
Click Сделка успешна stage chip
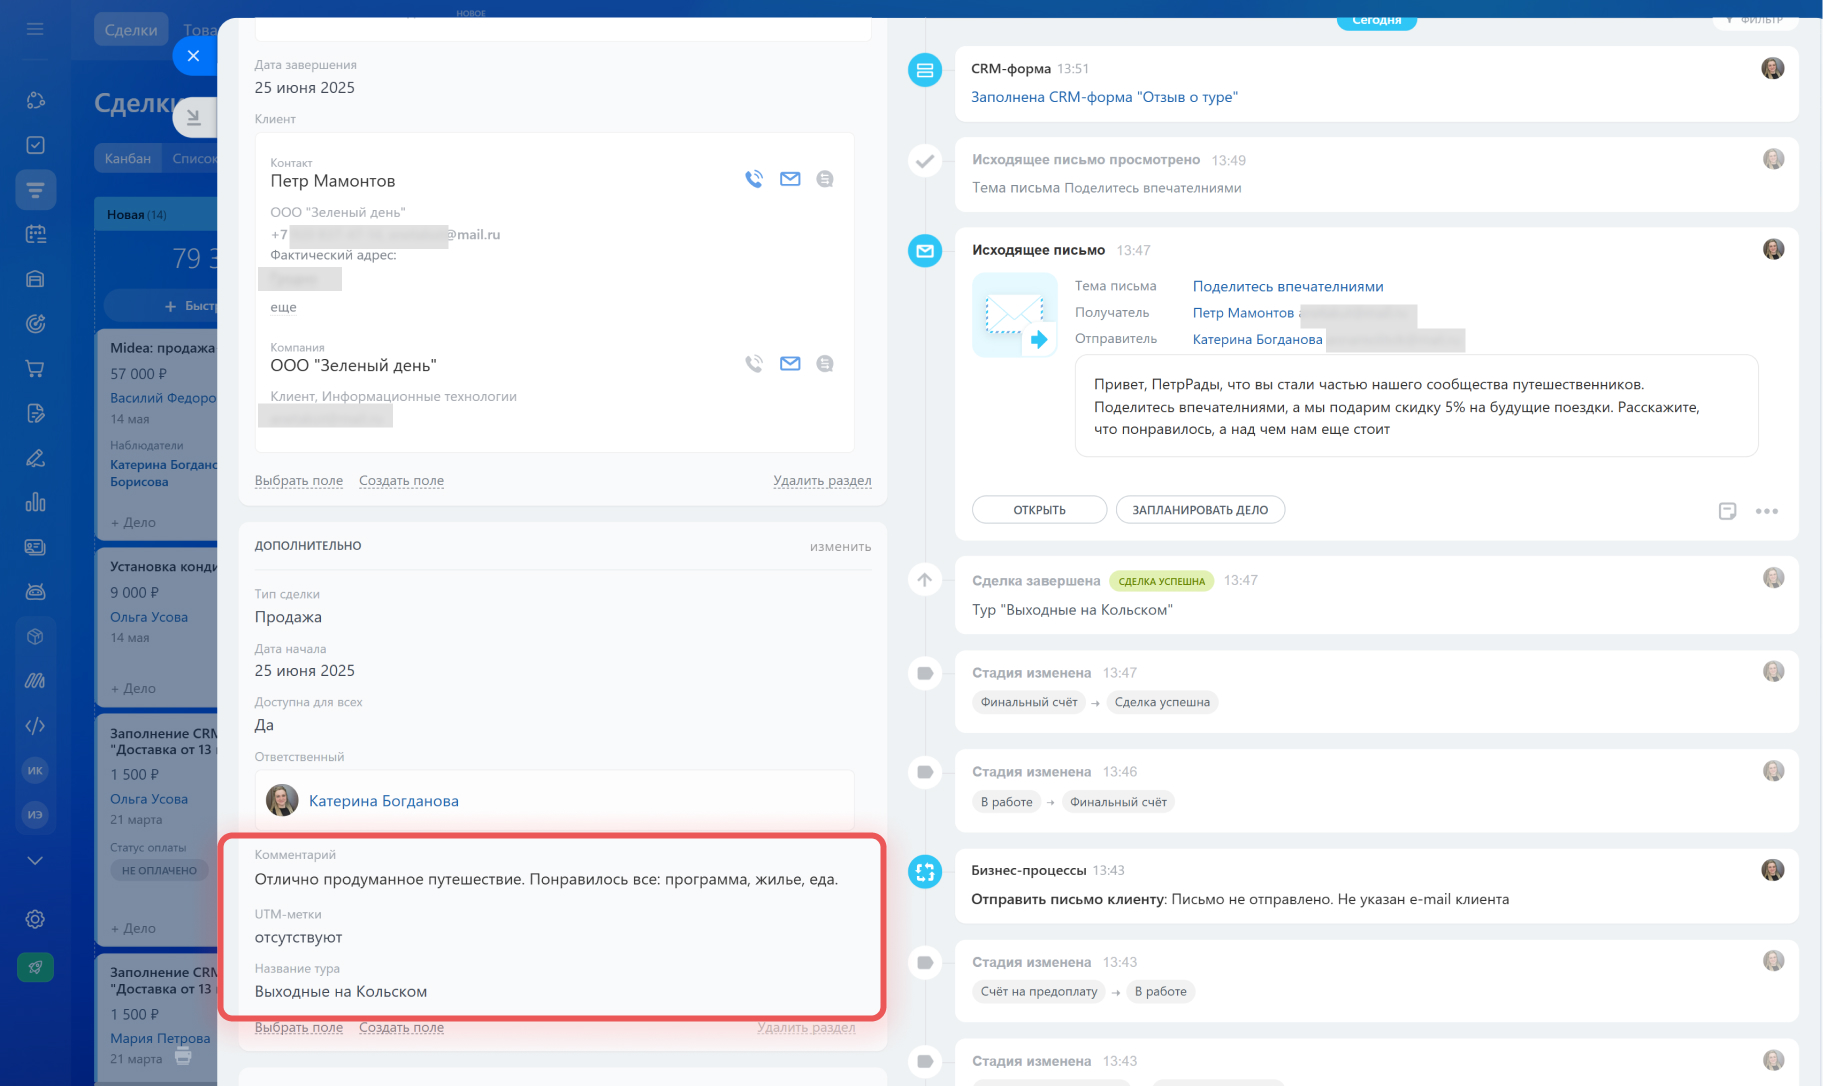tap(1162, 702)
